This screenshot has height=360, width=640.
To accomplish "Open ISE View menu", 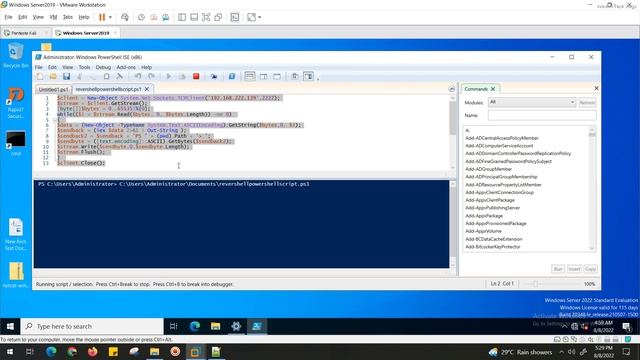I will click(x=68, y=67).
